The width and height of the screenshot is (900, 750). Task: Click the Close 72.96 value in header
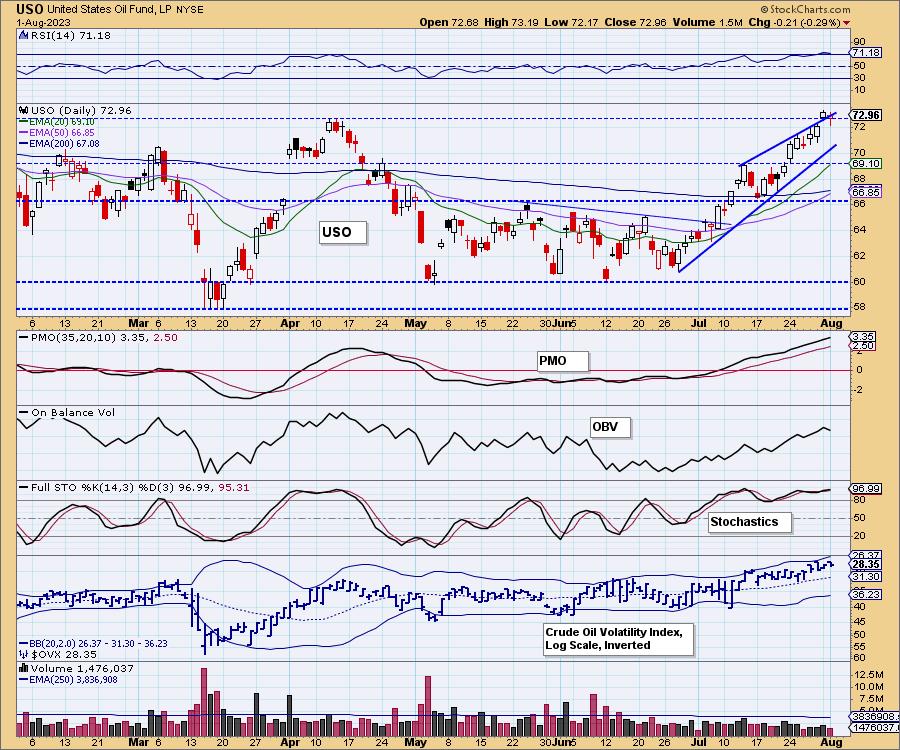coord(635,22)
